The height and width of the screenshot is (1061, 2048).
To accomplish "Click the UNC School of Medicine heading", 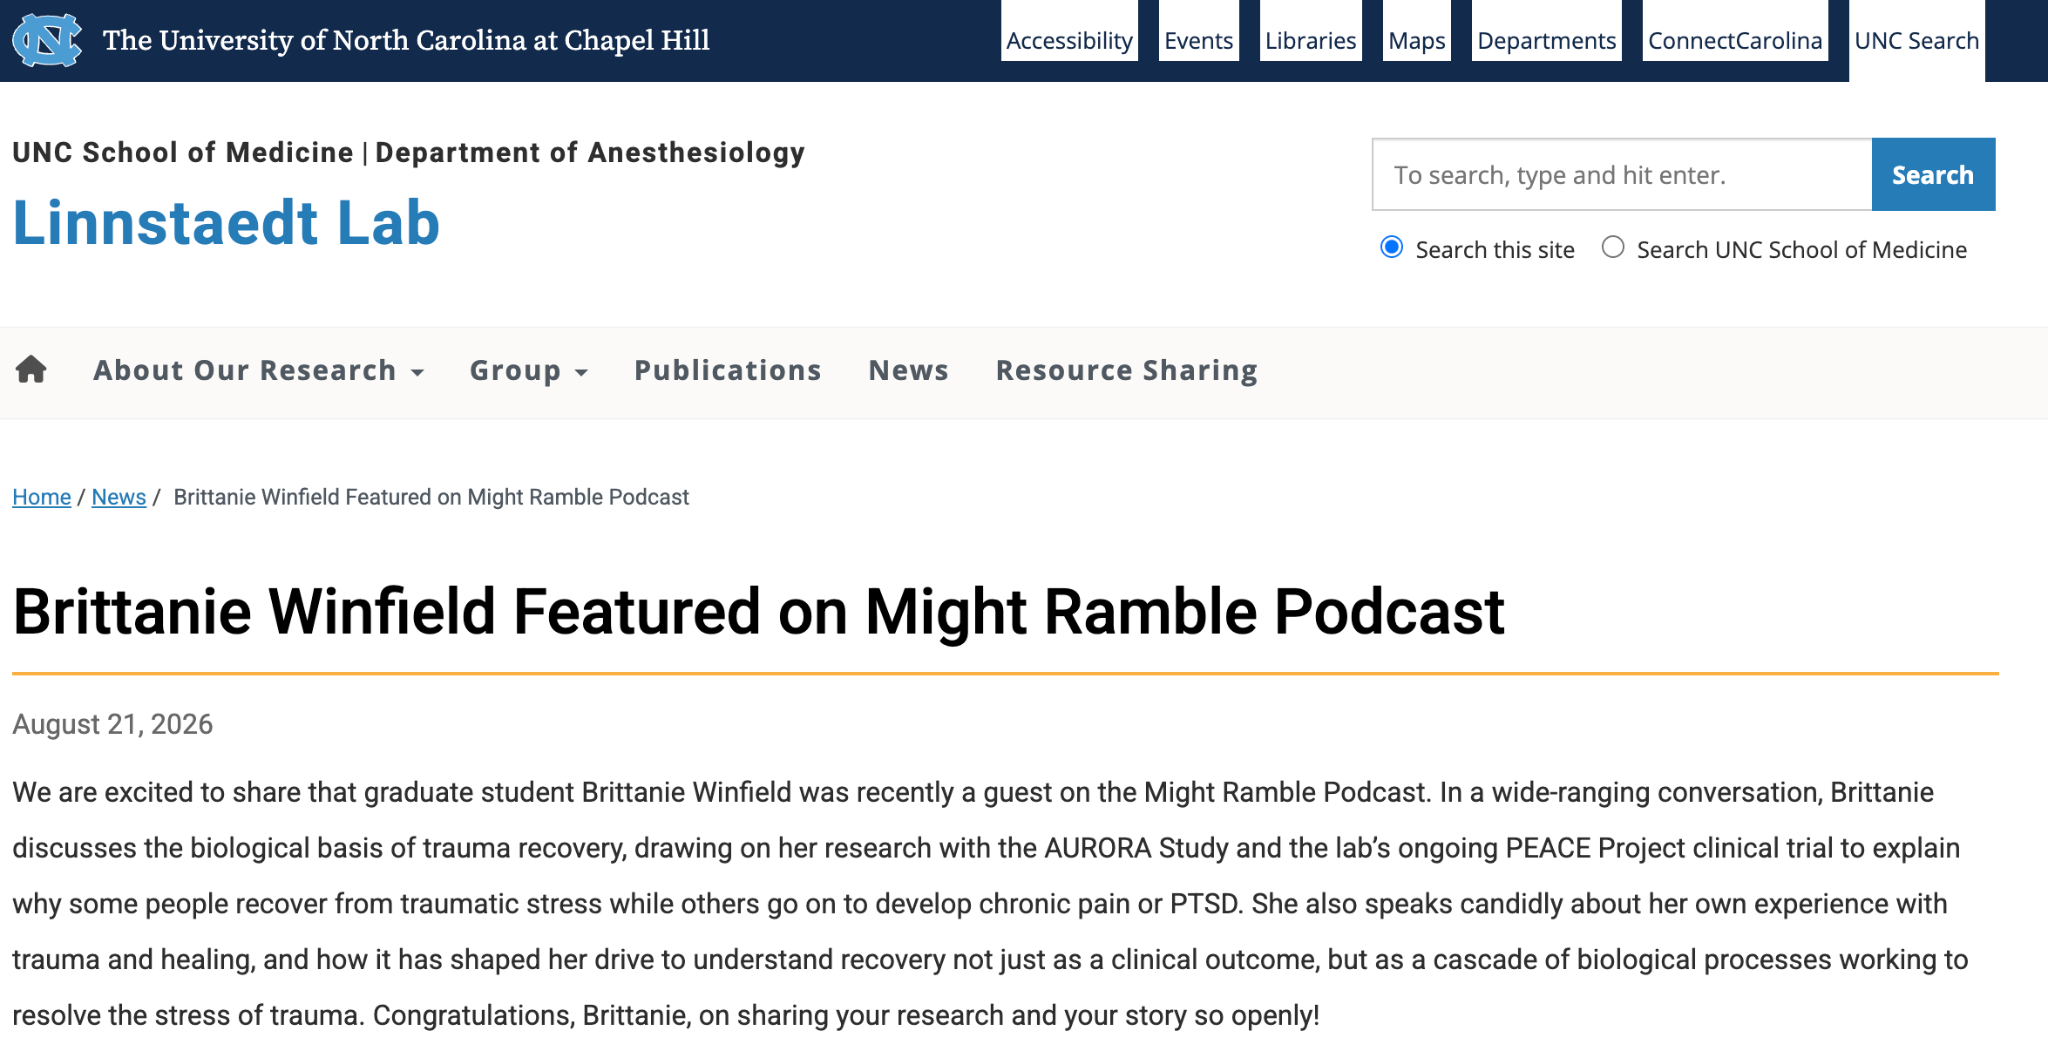I will coord(183,152).
